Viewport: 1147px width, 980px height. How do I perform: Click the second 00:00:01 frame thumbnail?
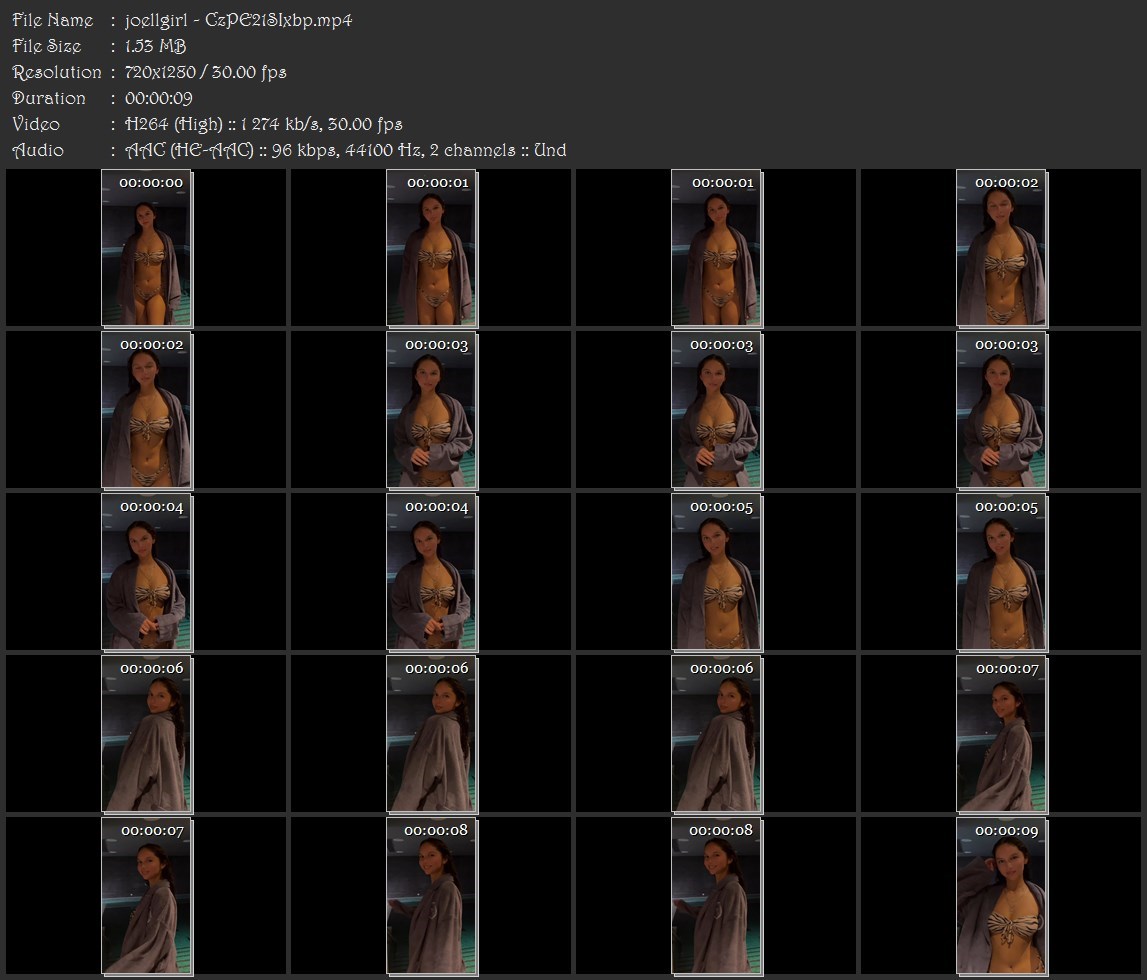[716, 248]
